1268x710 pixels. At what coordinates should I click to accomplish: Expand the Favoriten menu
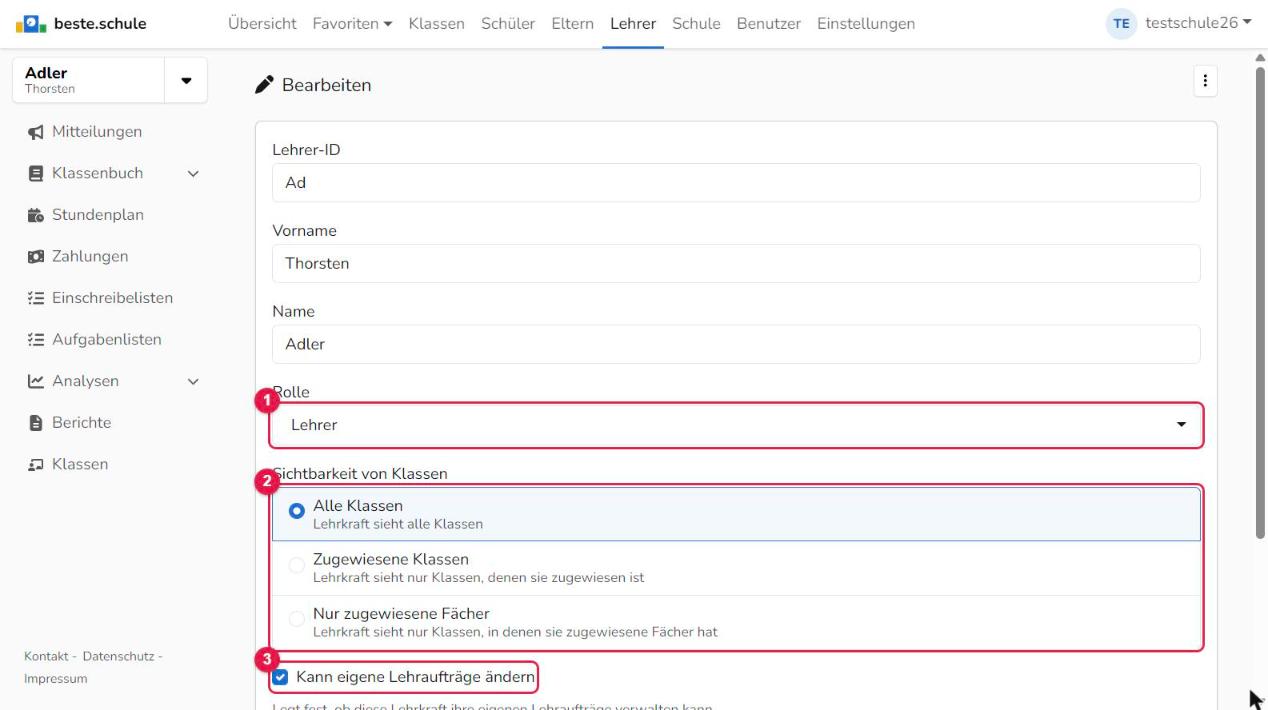352,23
